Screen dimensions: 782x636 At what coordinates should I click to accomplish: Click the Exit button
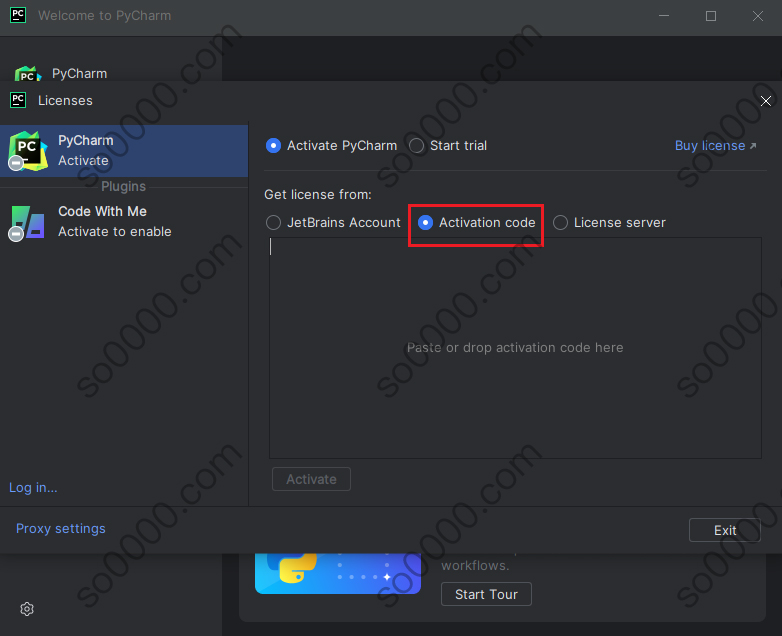(725, 530)
